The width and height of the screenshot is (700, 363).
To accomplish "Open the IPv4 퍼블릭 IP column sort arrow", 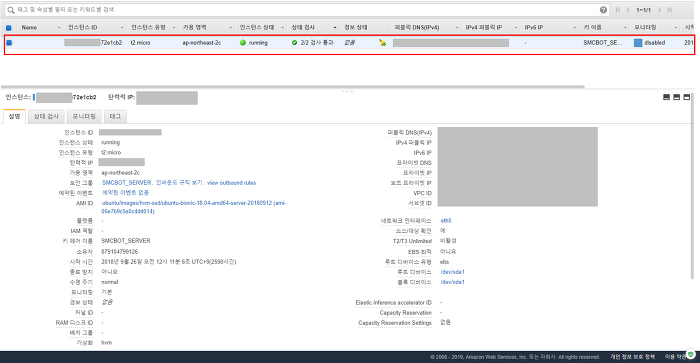I will (516, 28).
